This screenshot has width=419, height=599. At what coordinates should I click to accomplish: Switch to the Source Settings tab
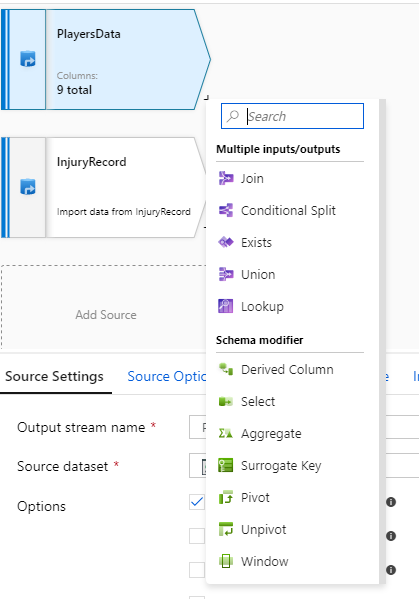(x=54, y=377)
